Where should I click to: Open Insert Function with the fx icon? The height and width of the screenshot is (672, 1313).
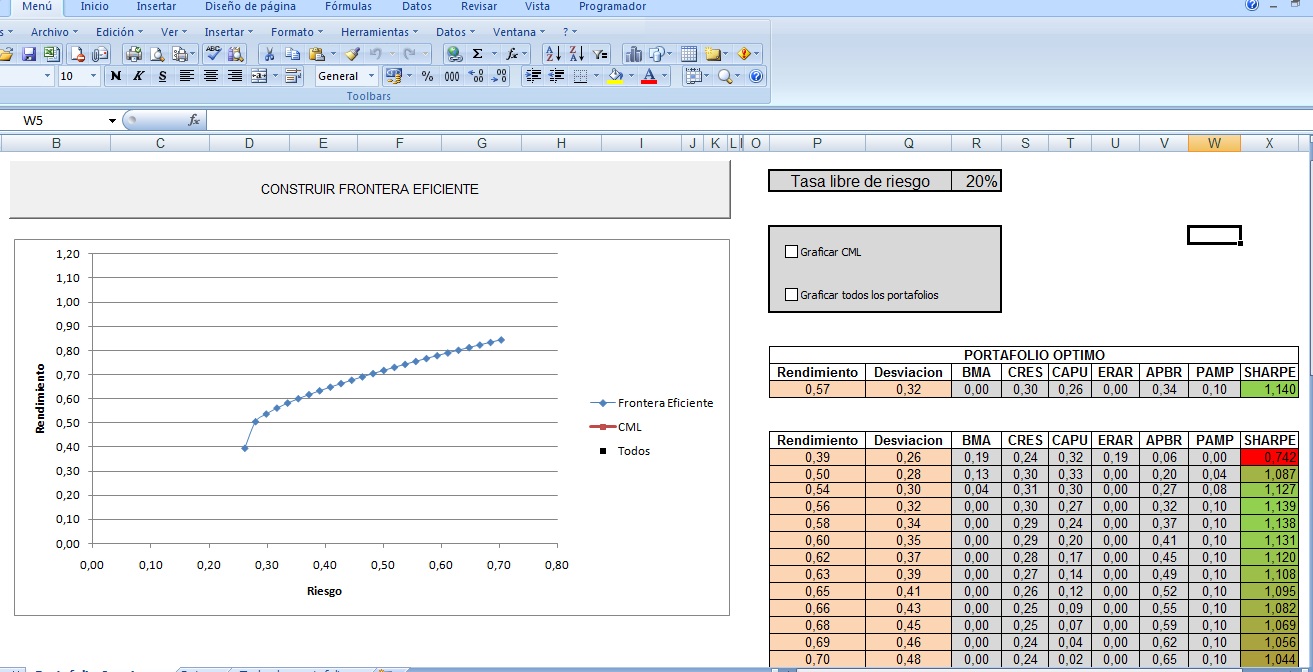click(514, 52)
